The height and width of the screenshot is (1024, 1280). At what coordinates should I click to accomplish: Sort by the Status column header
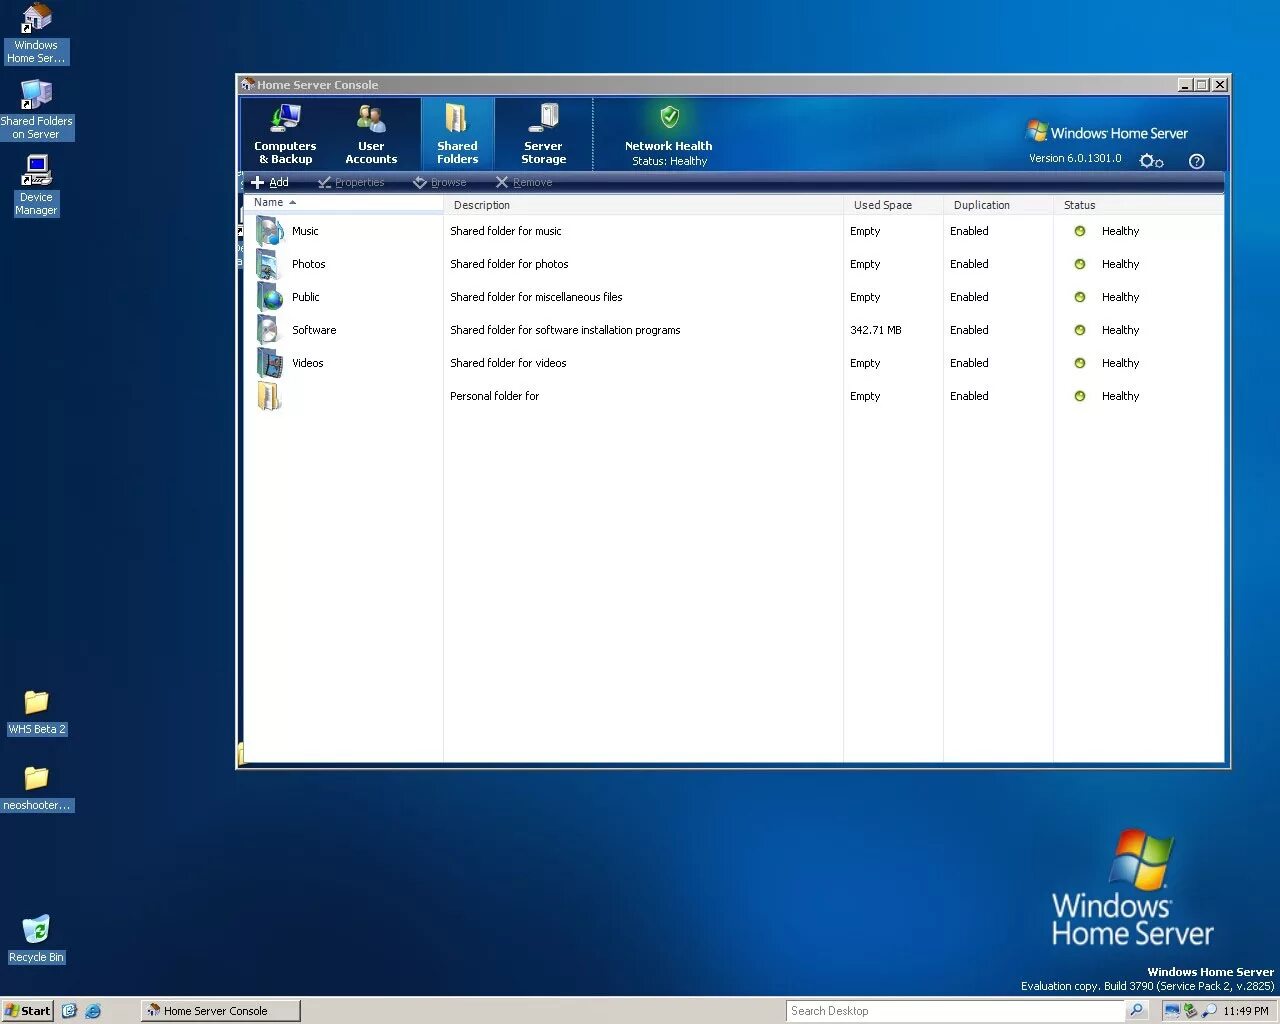coord(1138,205)
